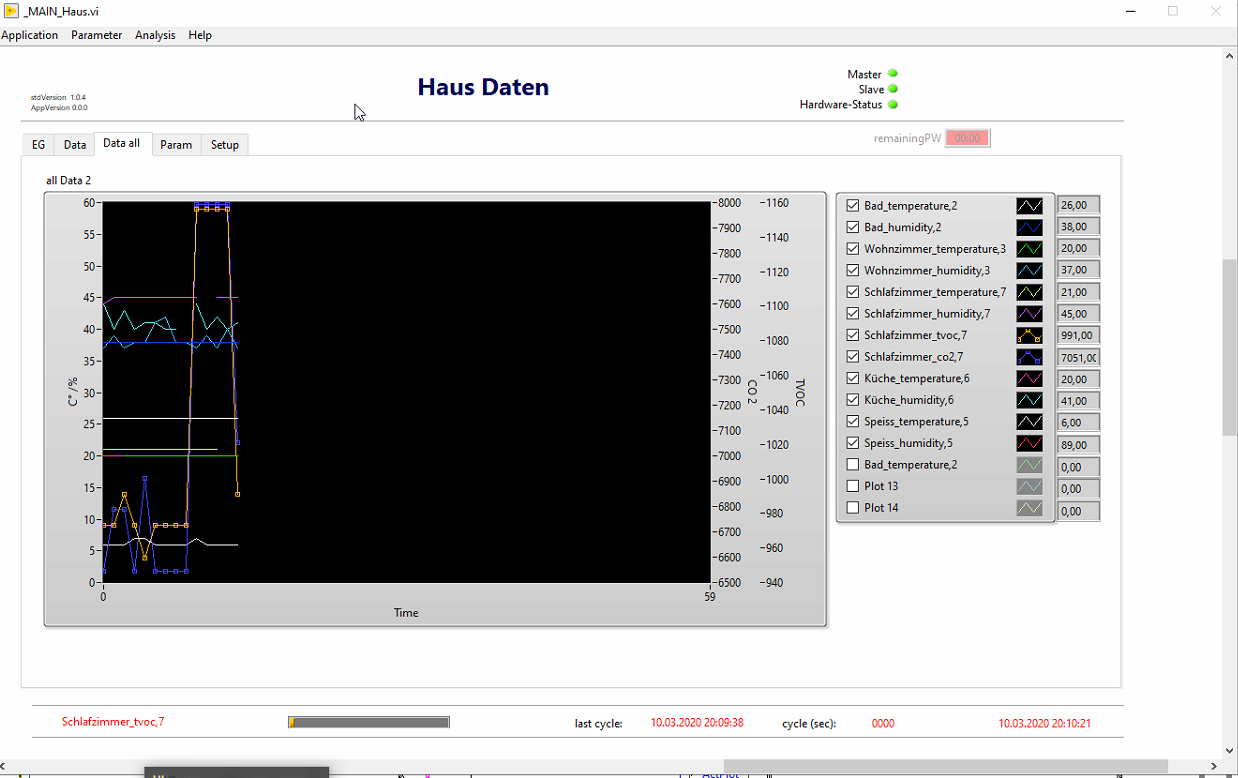Click Schlafzimmer_temperature,7 plot style icon
This screenshot has height=778, width=1238.
coord(1029,292)
